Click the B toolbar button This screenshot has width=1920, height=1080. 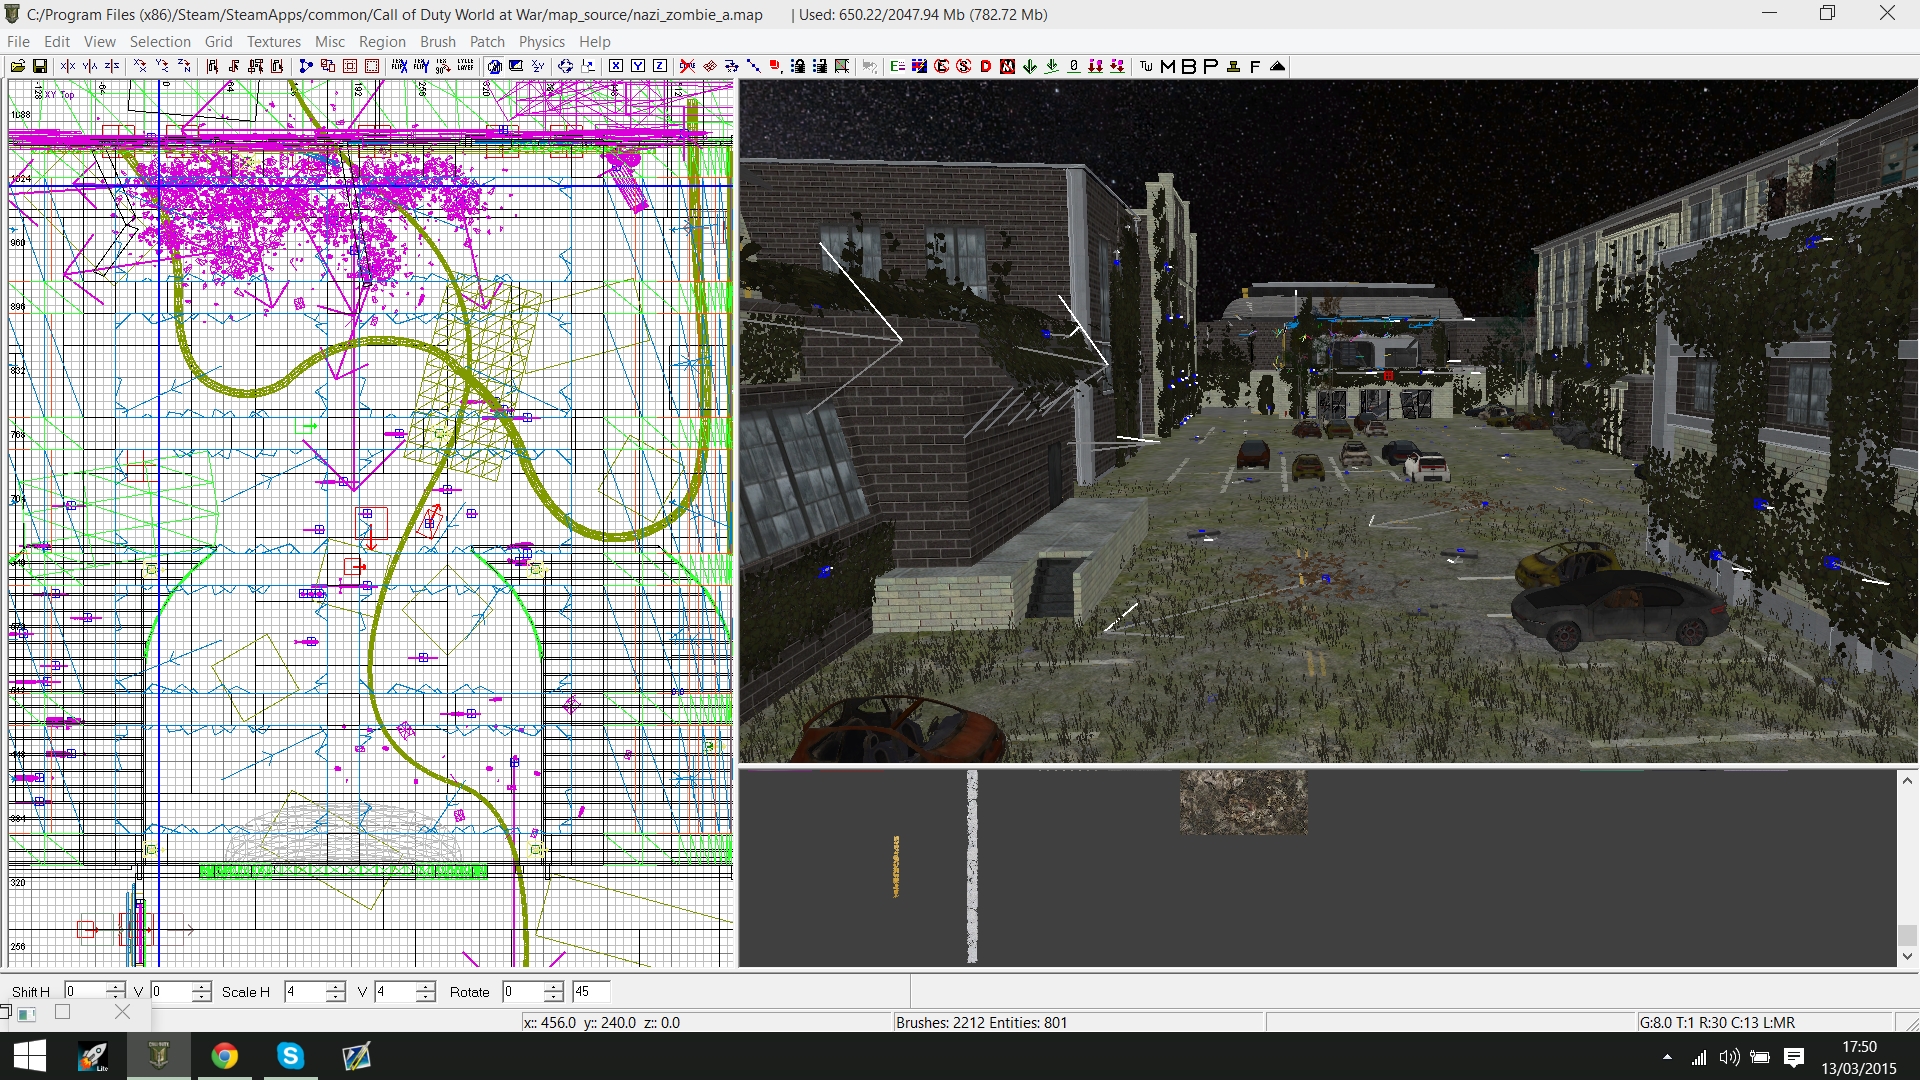click(x=1189, y=66)
